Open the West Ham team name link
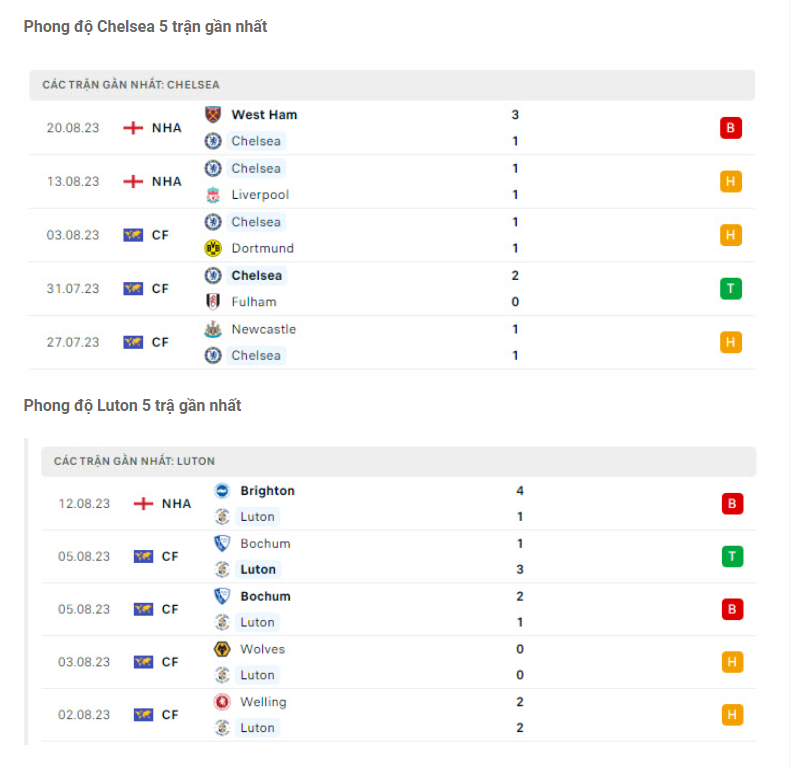The image size is (790, 767). click(264, 114)
